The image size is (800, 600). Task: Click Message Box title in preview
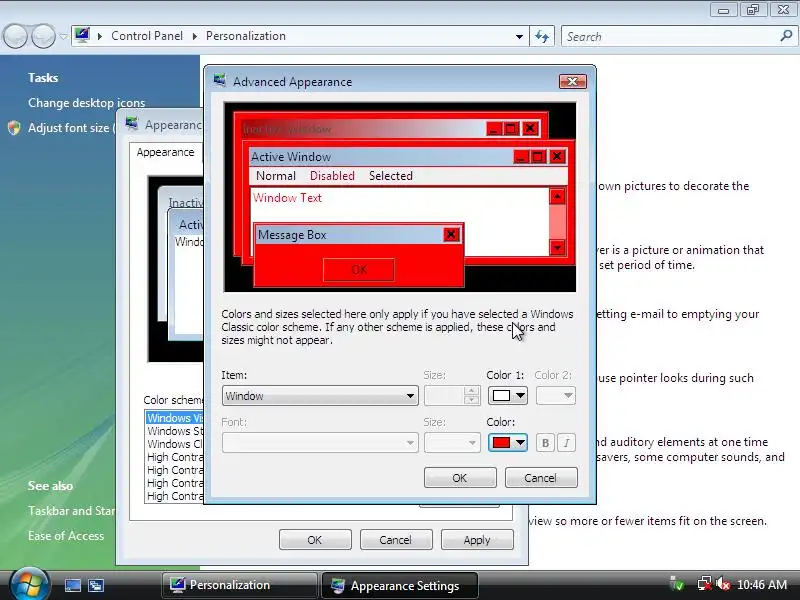click(292, 235)
